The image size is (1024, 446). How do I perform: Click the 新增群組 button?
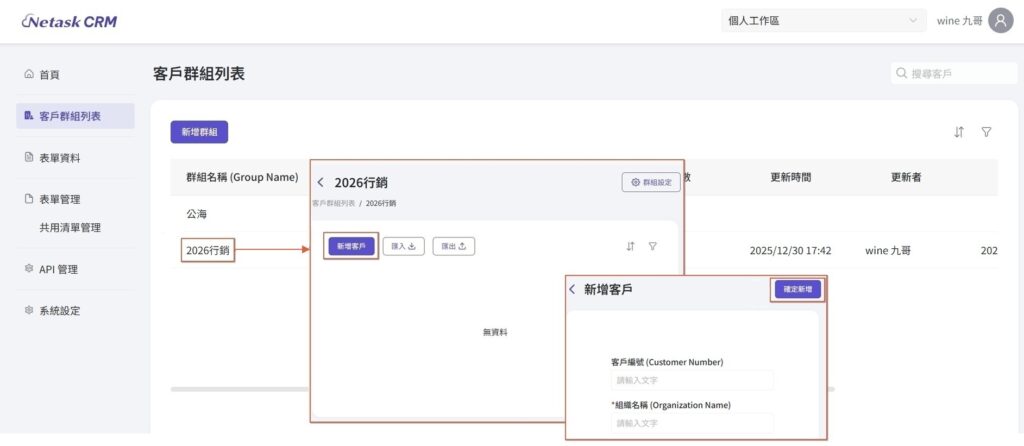(200, 132)
